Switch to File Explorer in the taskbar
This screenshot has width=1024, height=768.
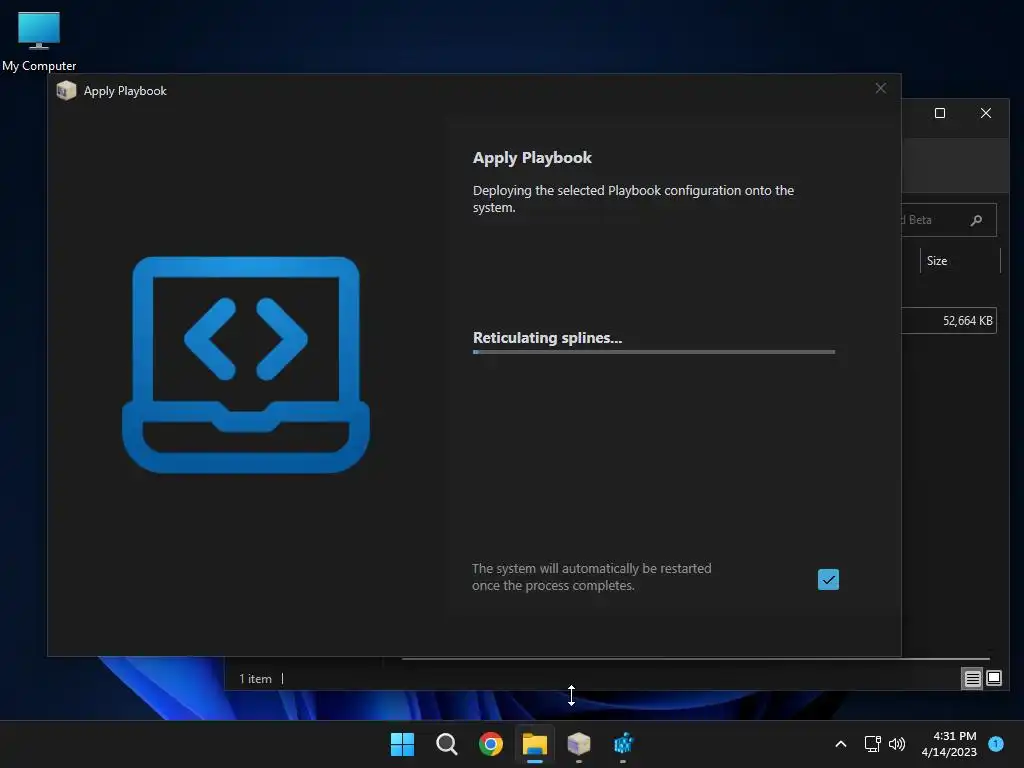534,744
